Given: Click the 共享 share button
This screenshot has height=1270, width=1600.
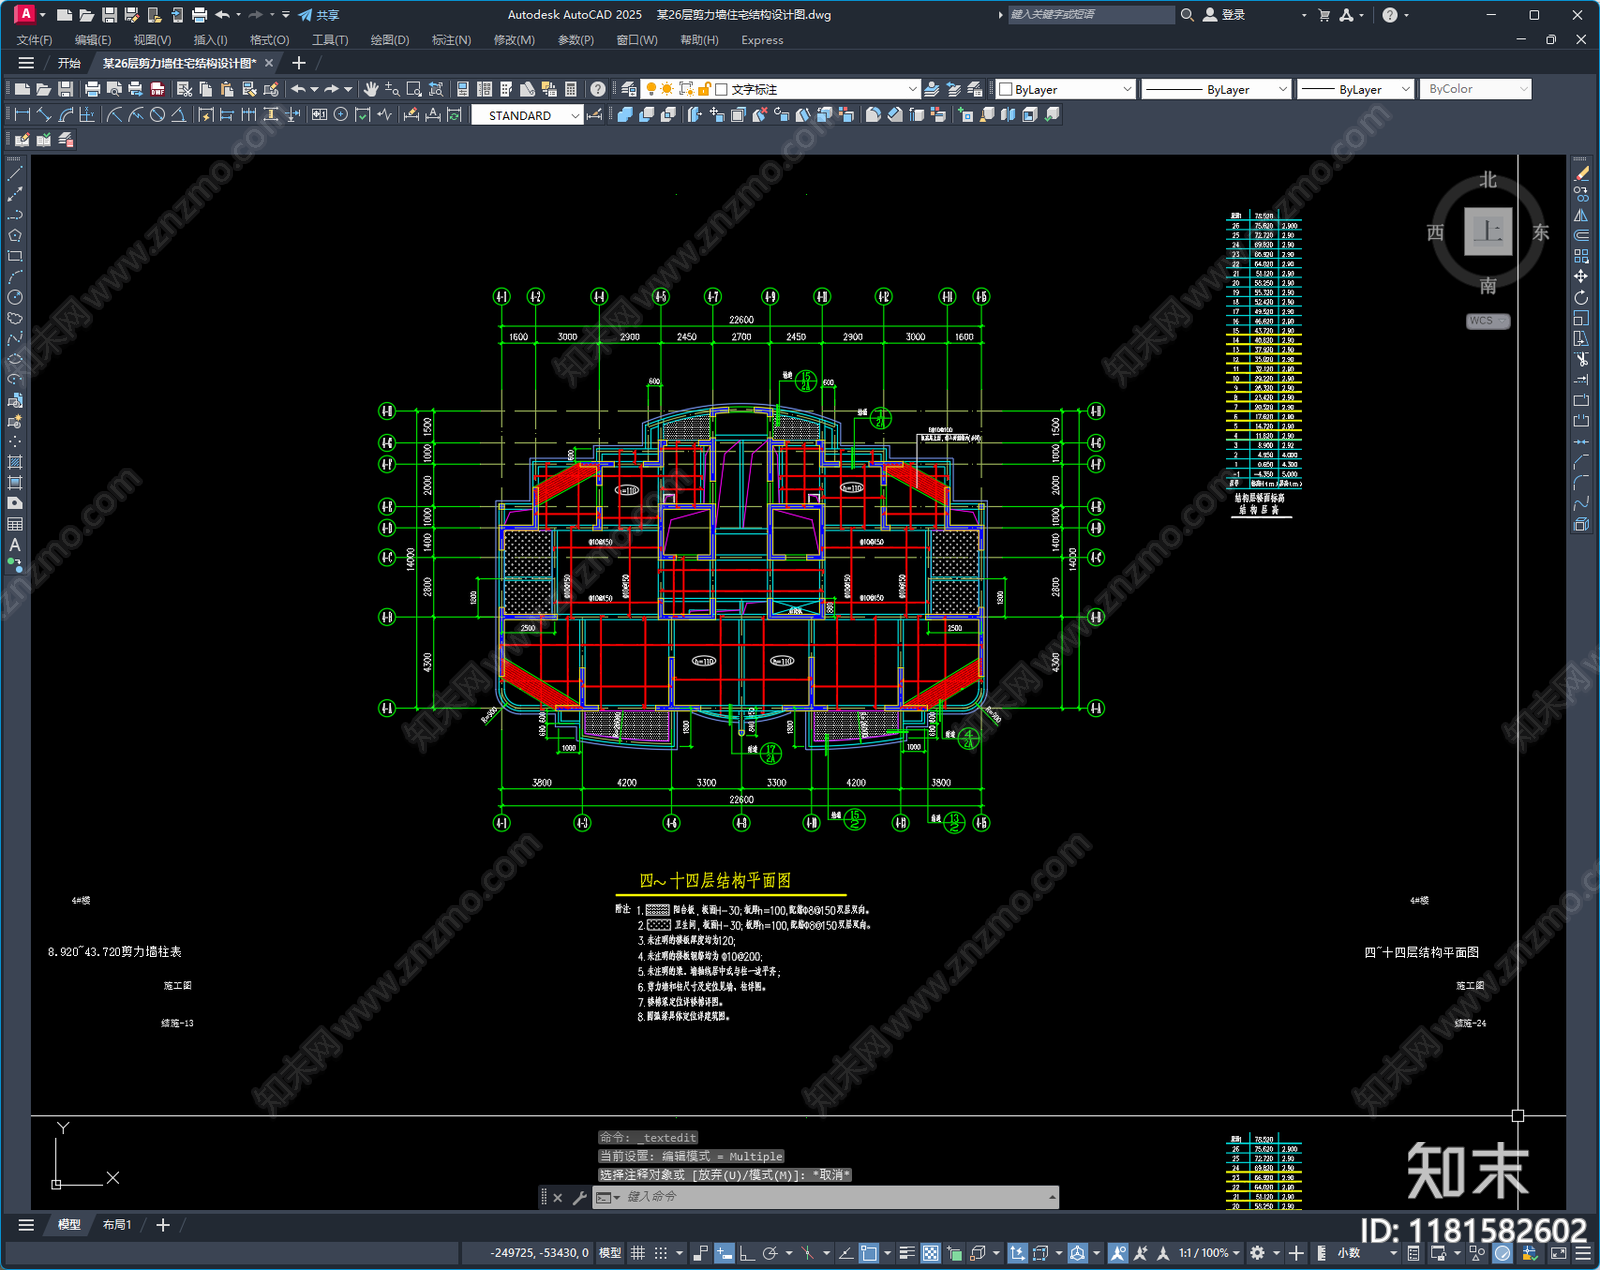Looking at the screenshot, I should point(319,15).
